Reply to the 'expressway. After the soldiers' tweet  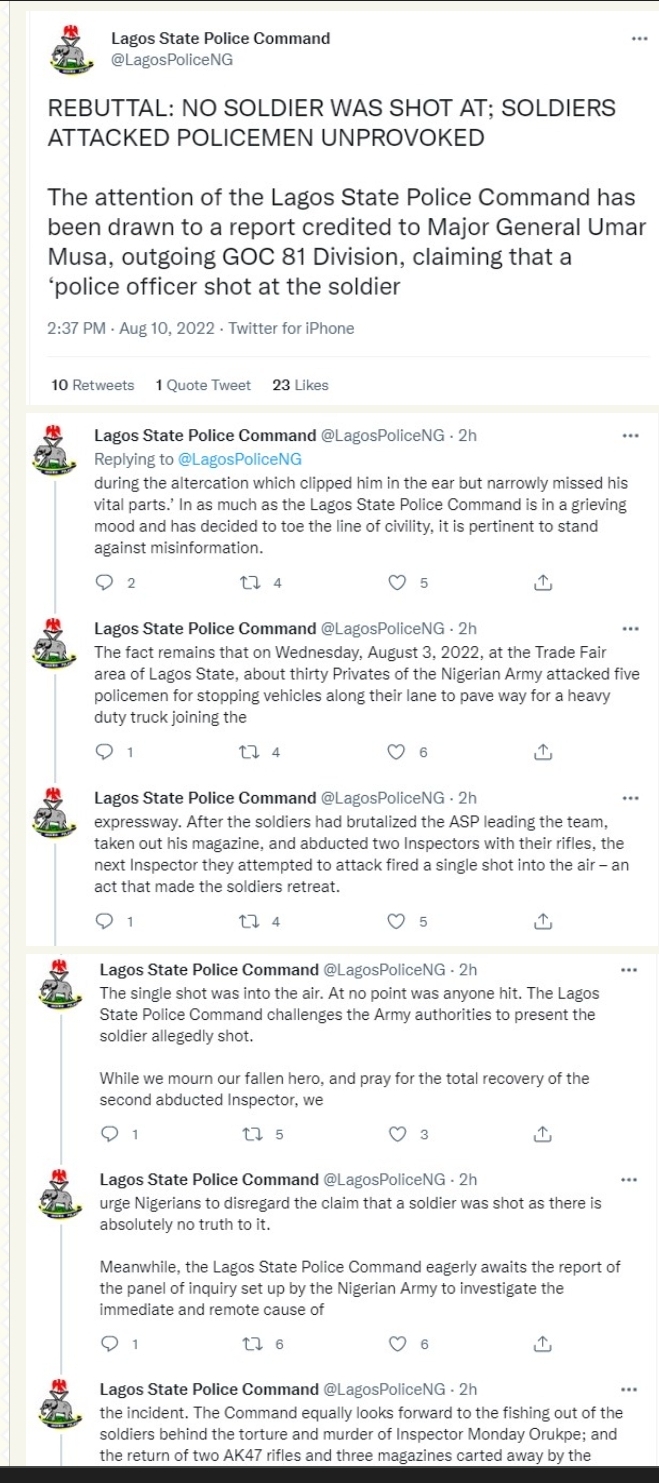(x=104, y=921)
